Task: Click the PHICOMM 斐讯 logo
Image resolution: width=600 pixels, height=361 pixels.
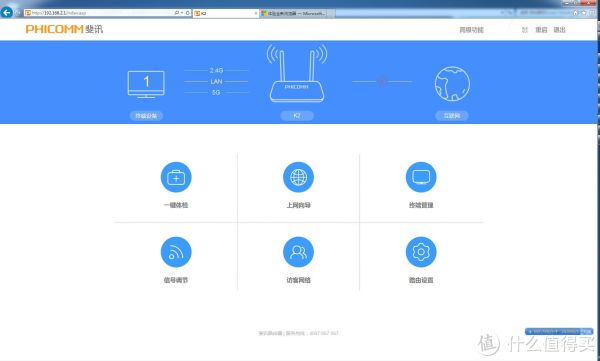Action: pyautogui.click(x=64, y=29)
